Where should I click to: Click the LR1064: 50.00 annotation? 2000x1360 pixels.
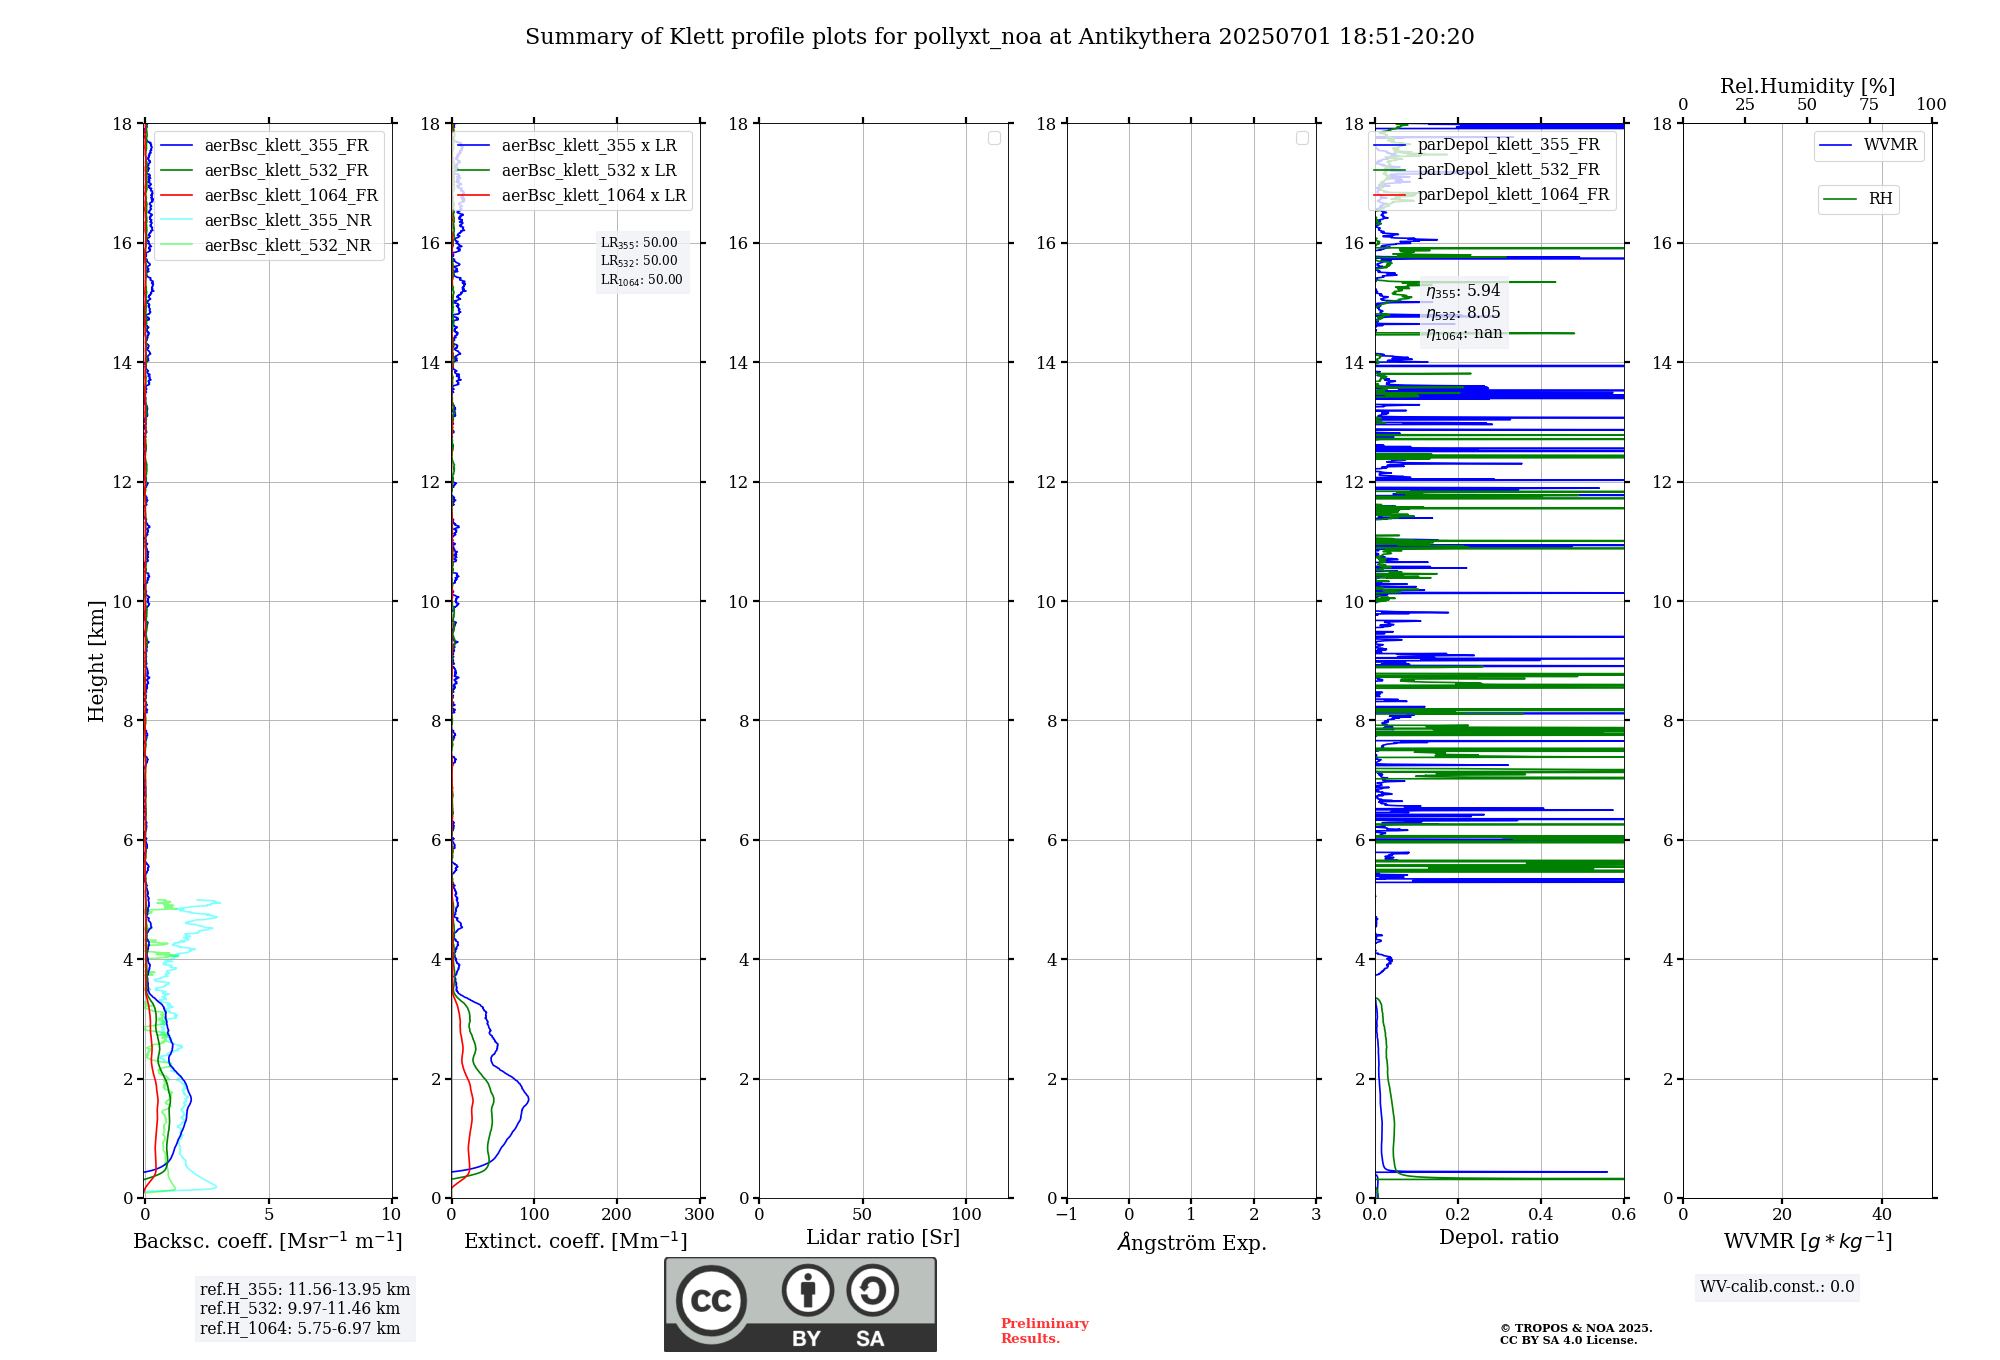642,280
